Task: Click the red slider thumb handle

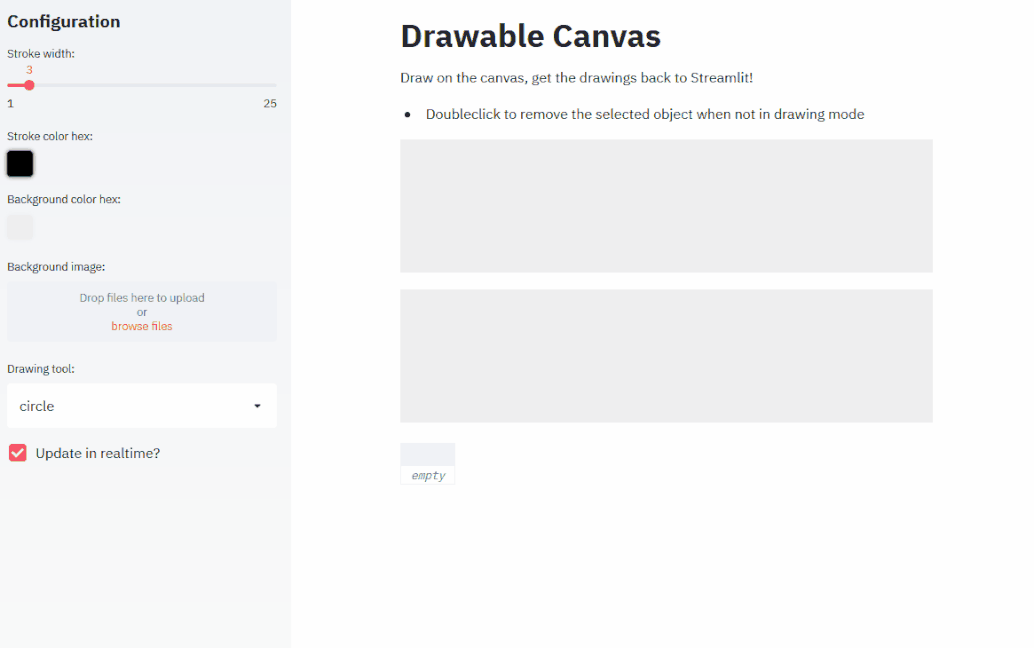Action: point(30,85)
